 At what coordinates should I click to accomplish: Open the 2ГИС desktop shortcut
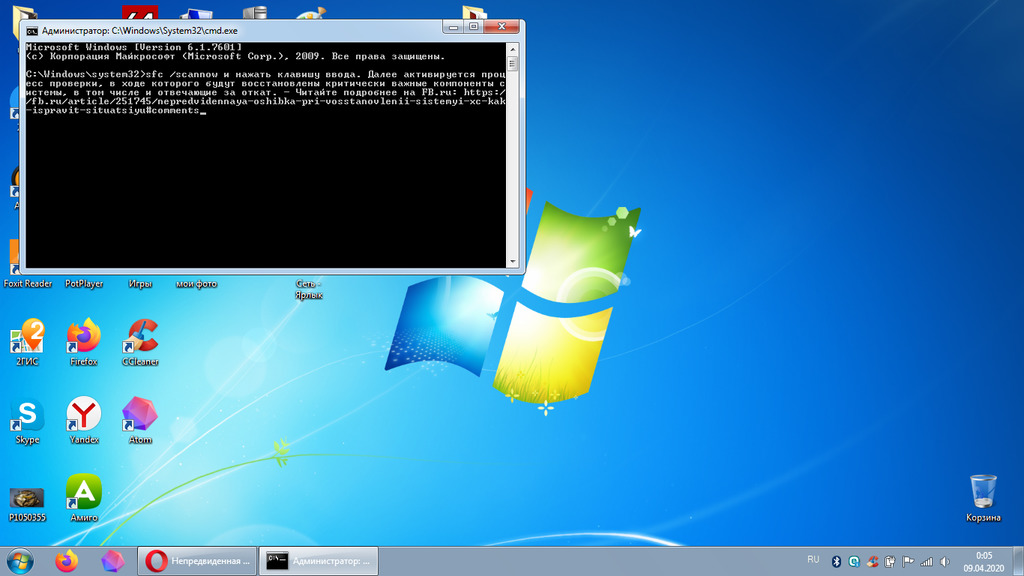(27, 342)
